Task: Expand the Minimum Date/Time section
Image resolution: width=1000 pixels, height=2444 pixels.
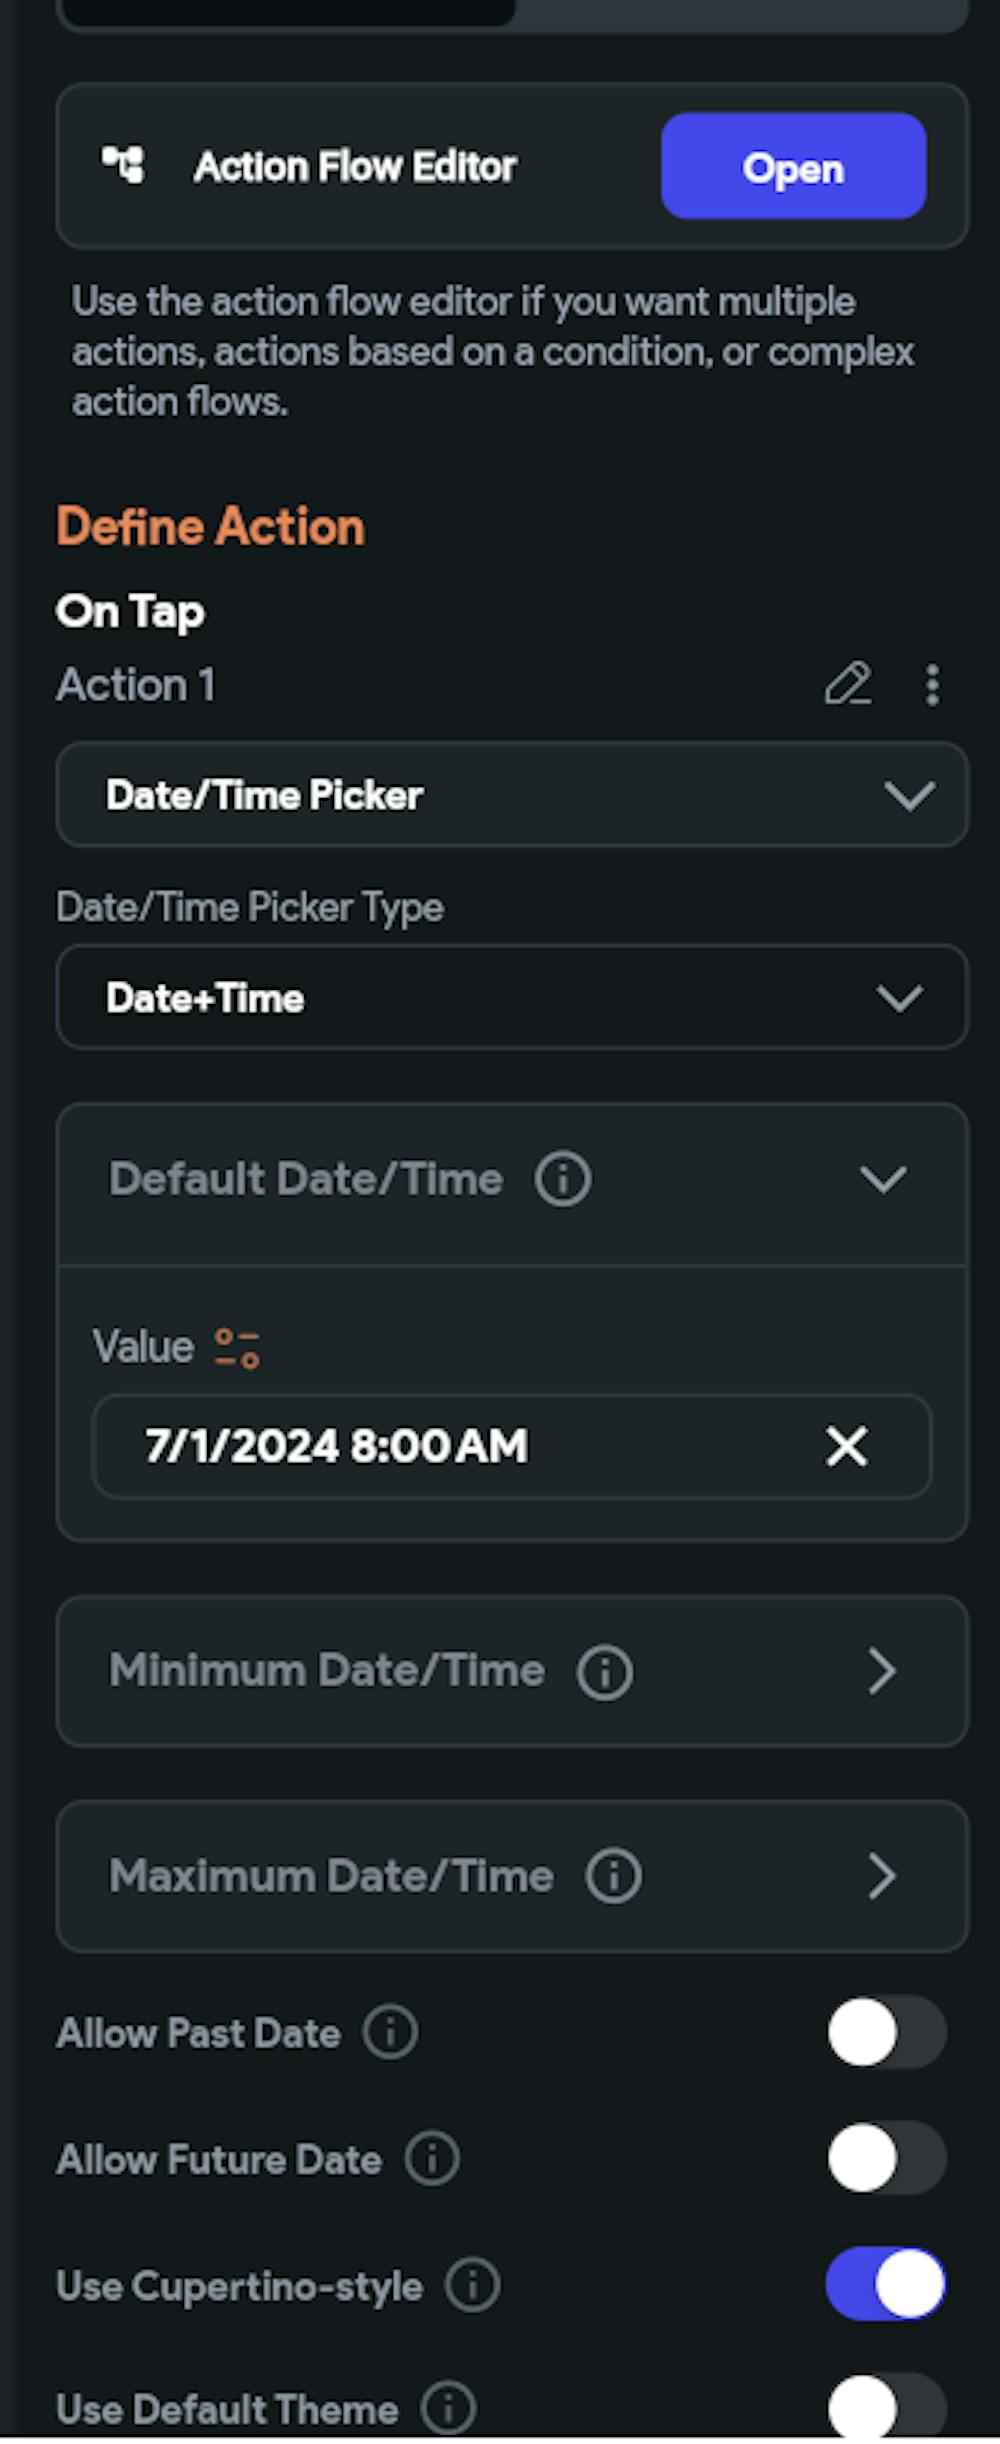Action: pyautogui.click(x=881, y=1672)
